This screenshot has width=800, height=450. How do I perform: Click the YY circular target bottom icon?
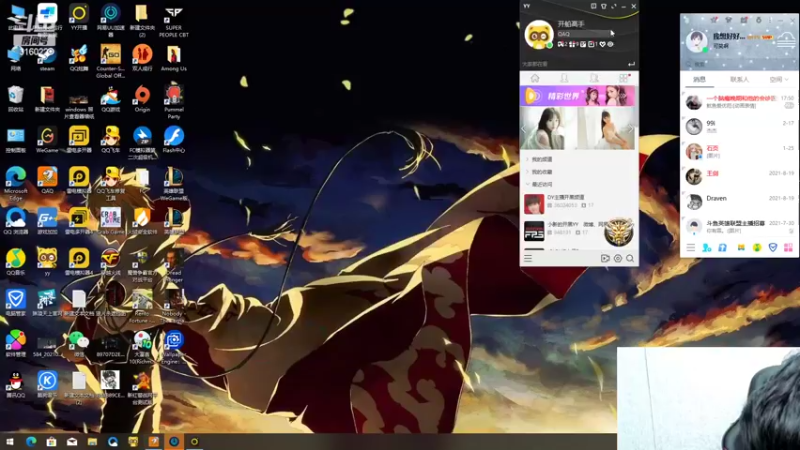[x=618, y=258]
